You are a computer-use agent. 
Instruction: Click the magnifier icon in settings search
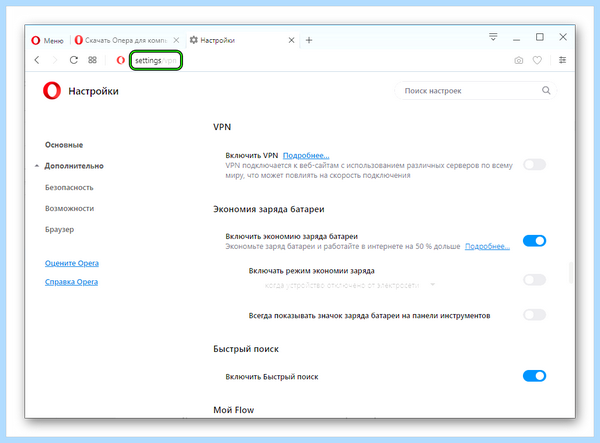coord(546,90)
